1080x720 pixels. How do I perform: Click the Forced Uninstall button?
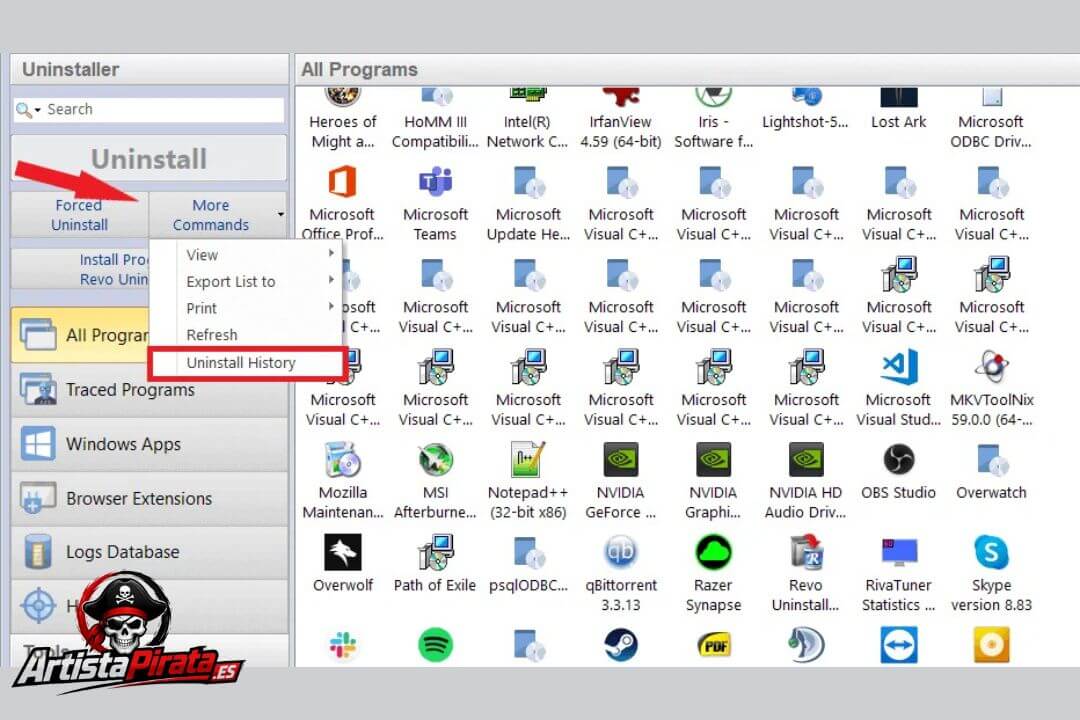(80, 215)
